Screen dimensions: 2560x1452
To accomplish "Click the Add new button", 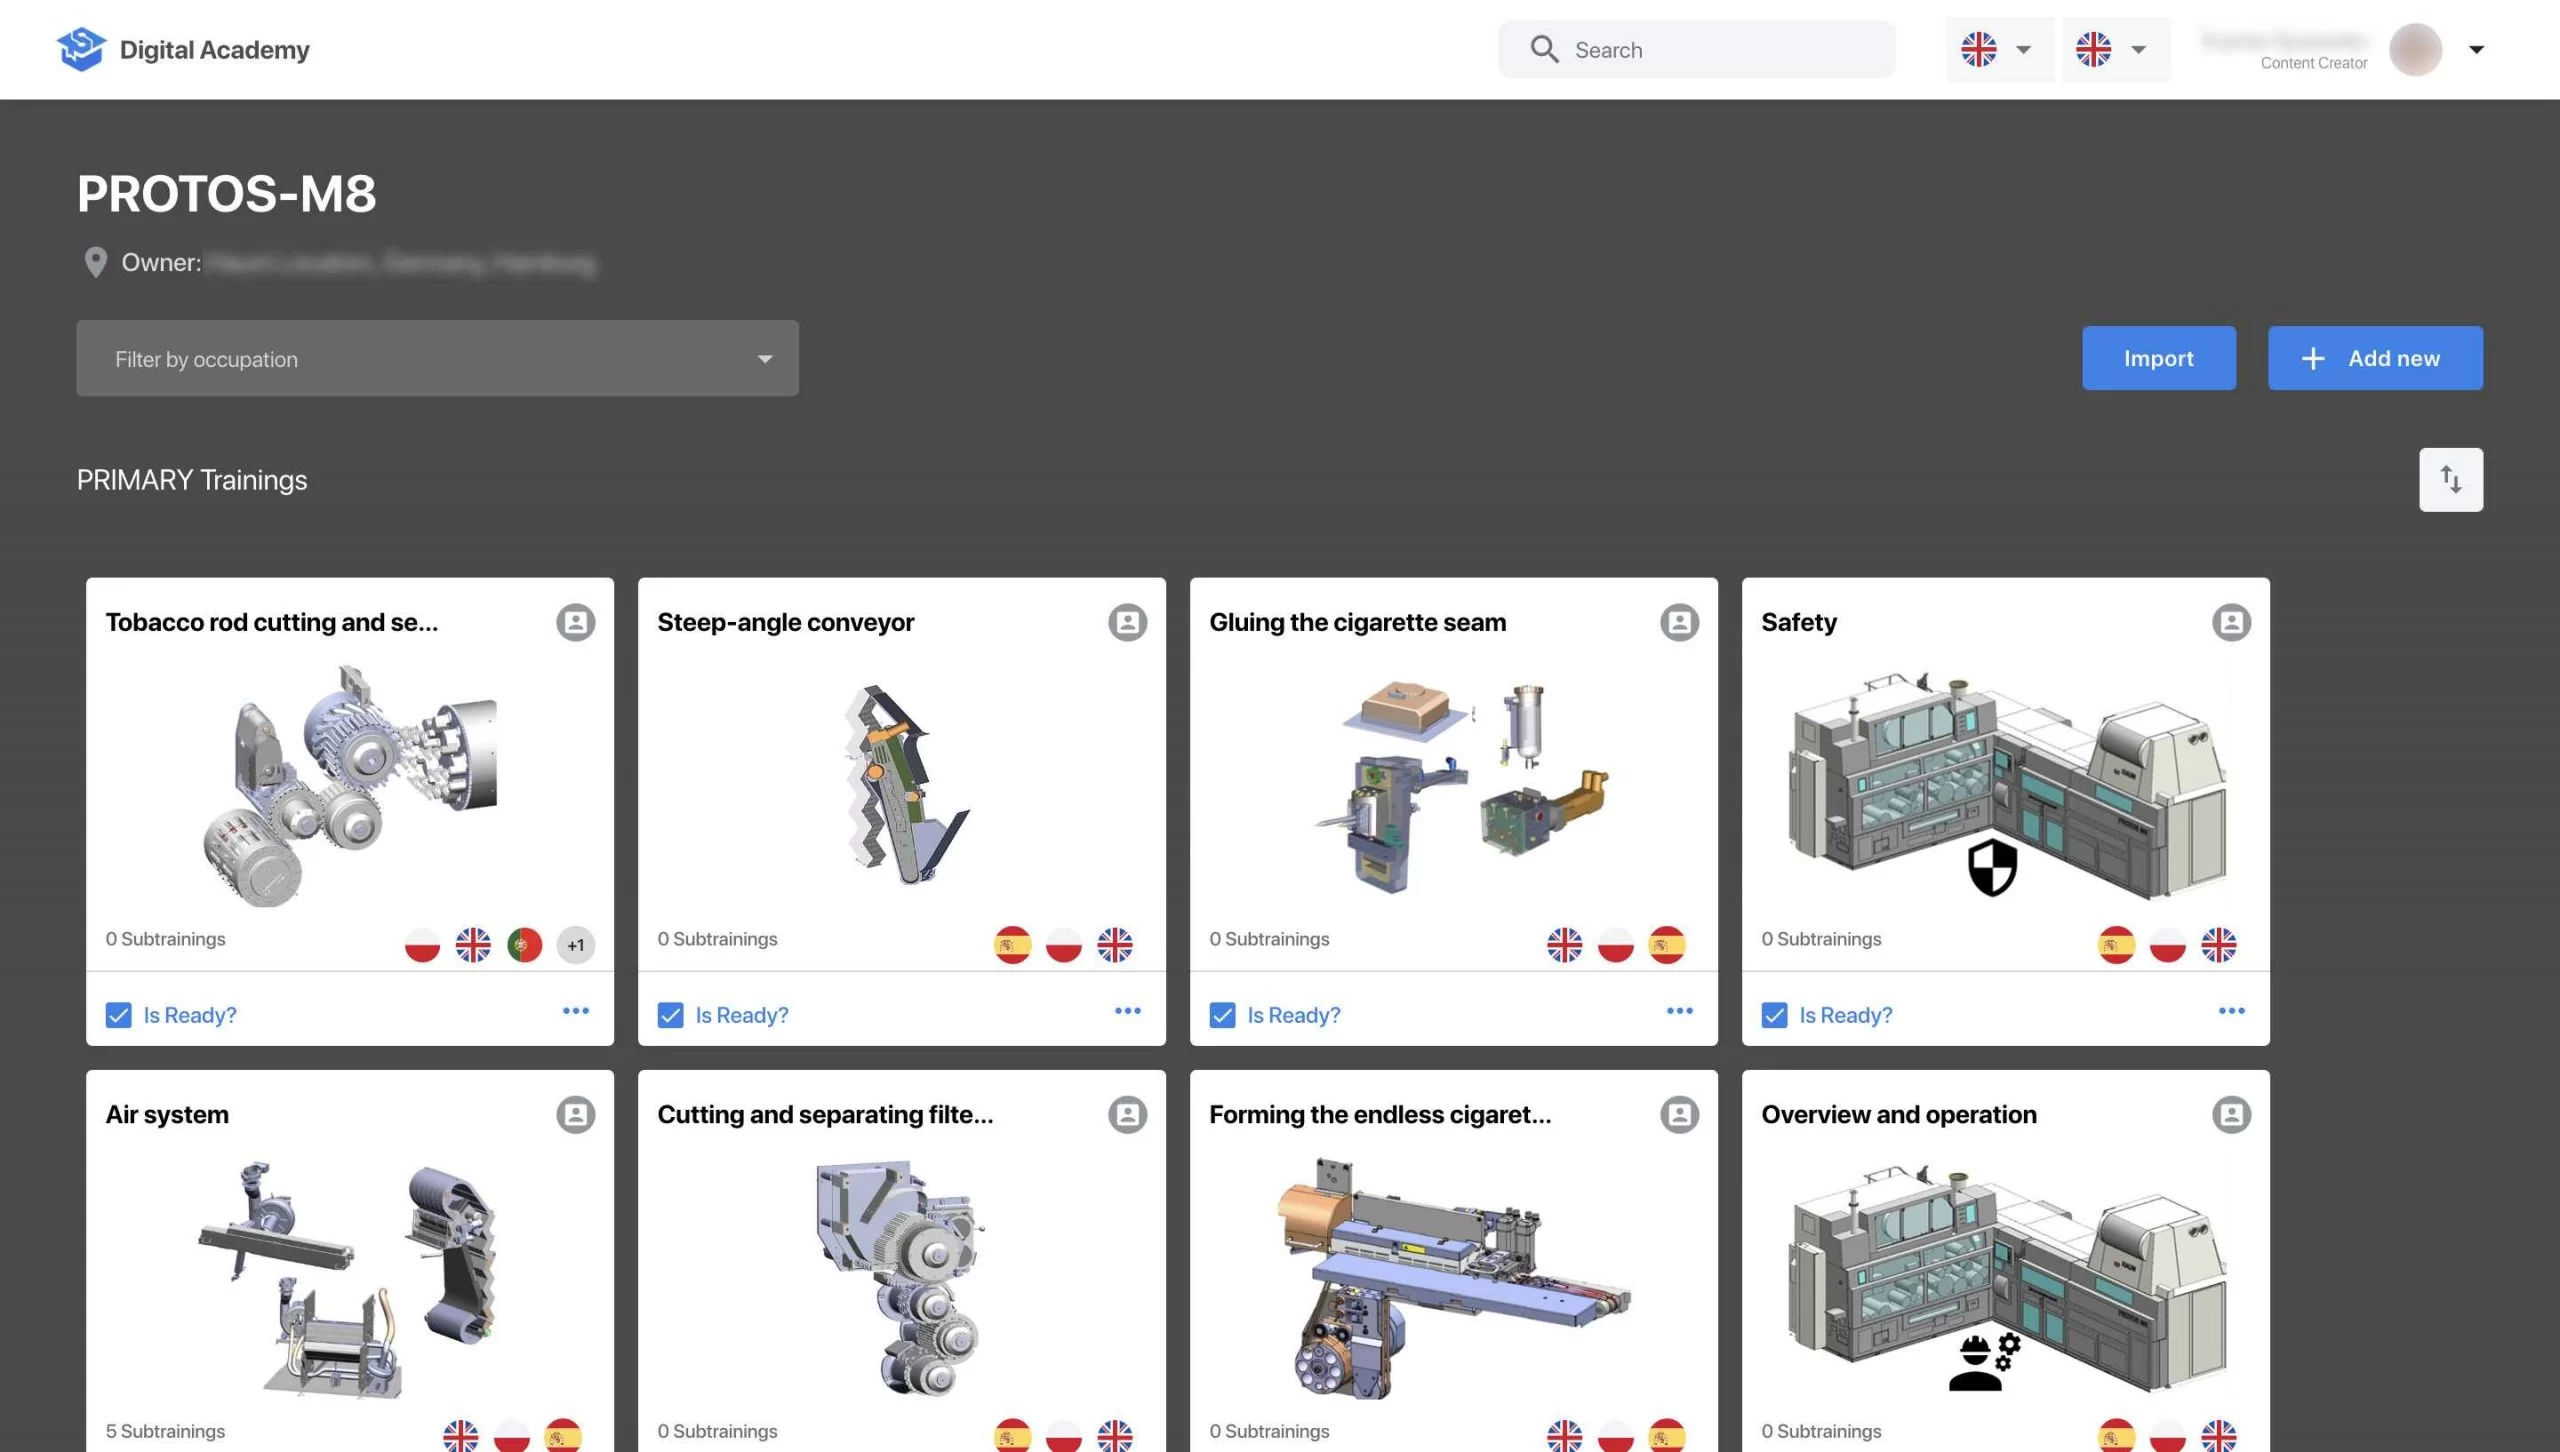I will 2374,358.
